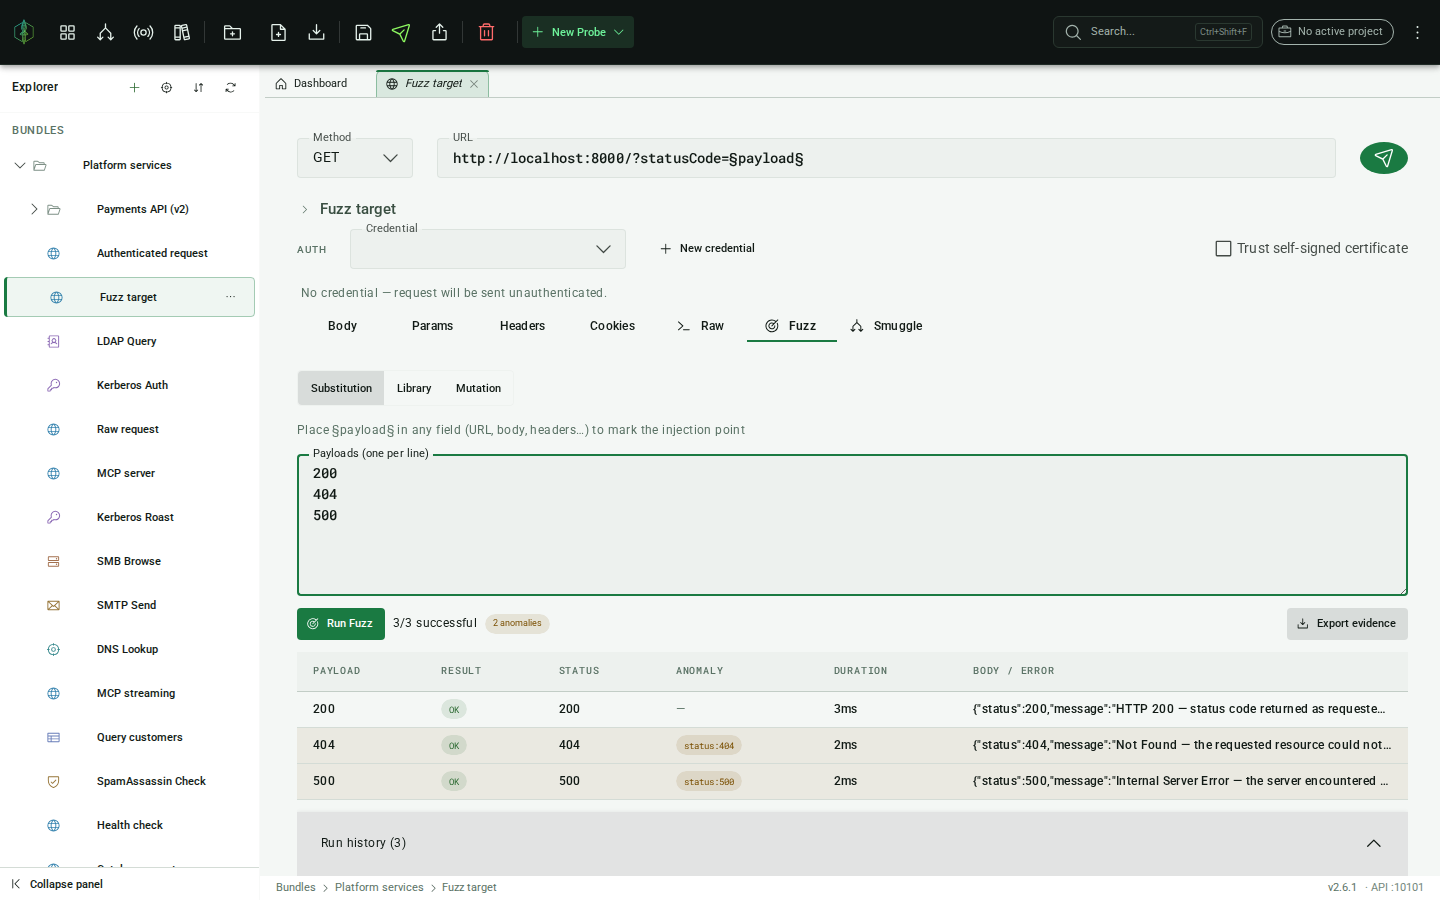Click the broadcast listener icon in toolbar

point(143,32)
